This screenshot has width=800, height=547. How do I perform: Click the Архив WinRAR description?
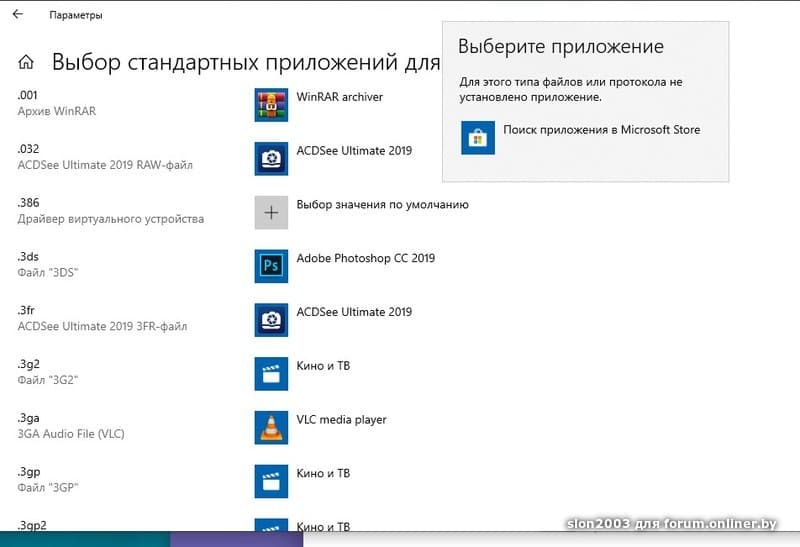click(x=57, y=111)
